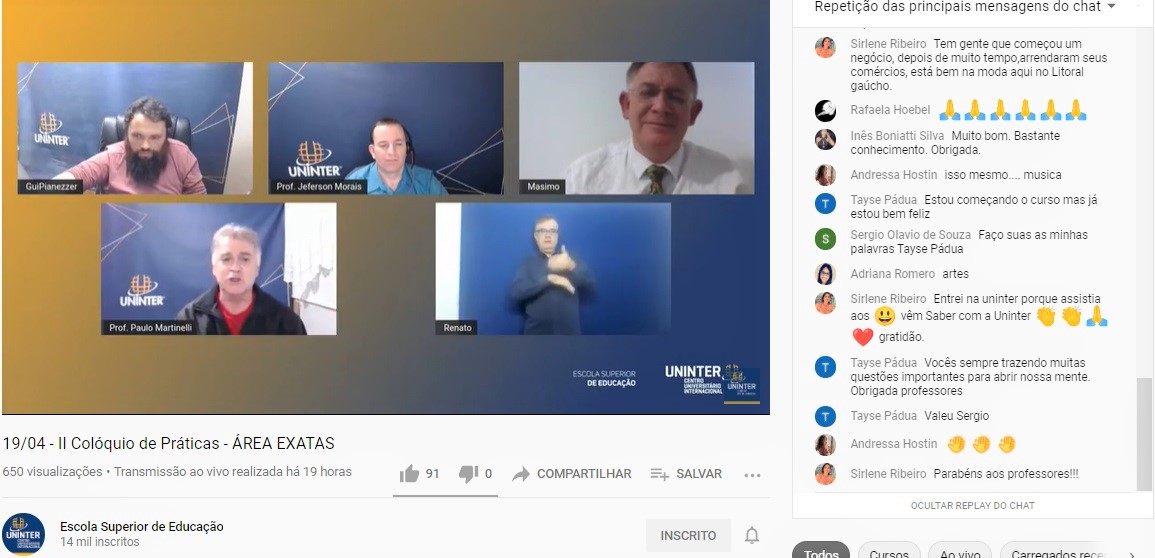Click Rafaela Hoebel's chat avatar

[825, 110]
